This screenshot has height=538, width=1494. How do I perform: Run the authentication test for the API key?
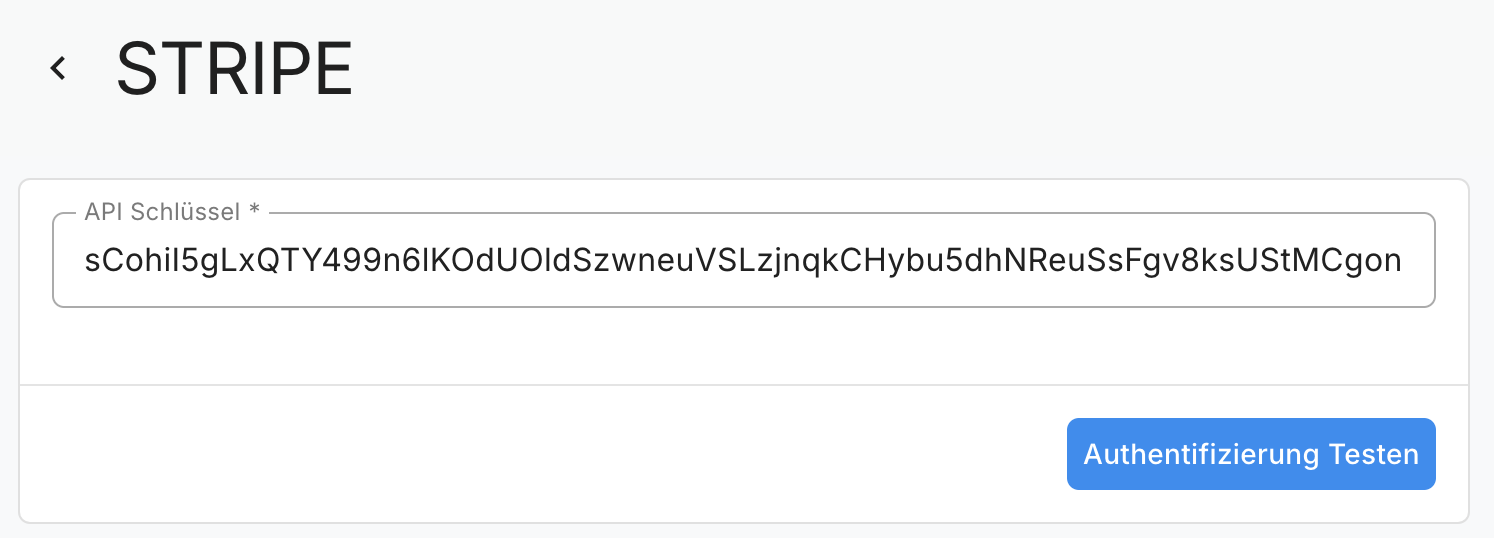tap(1250, 454)
